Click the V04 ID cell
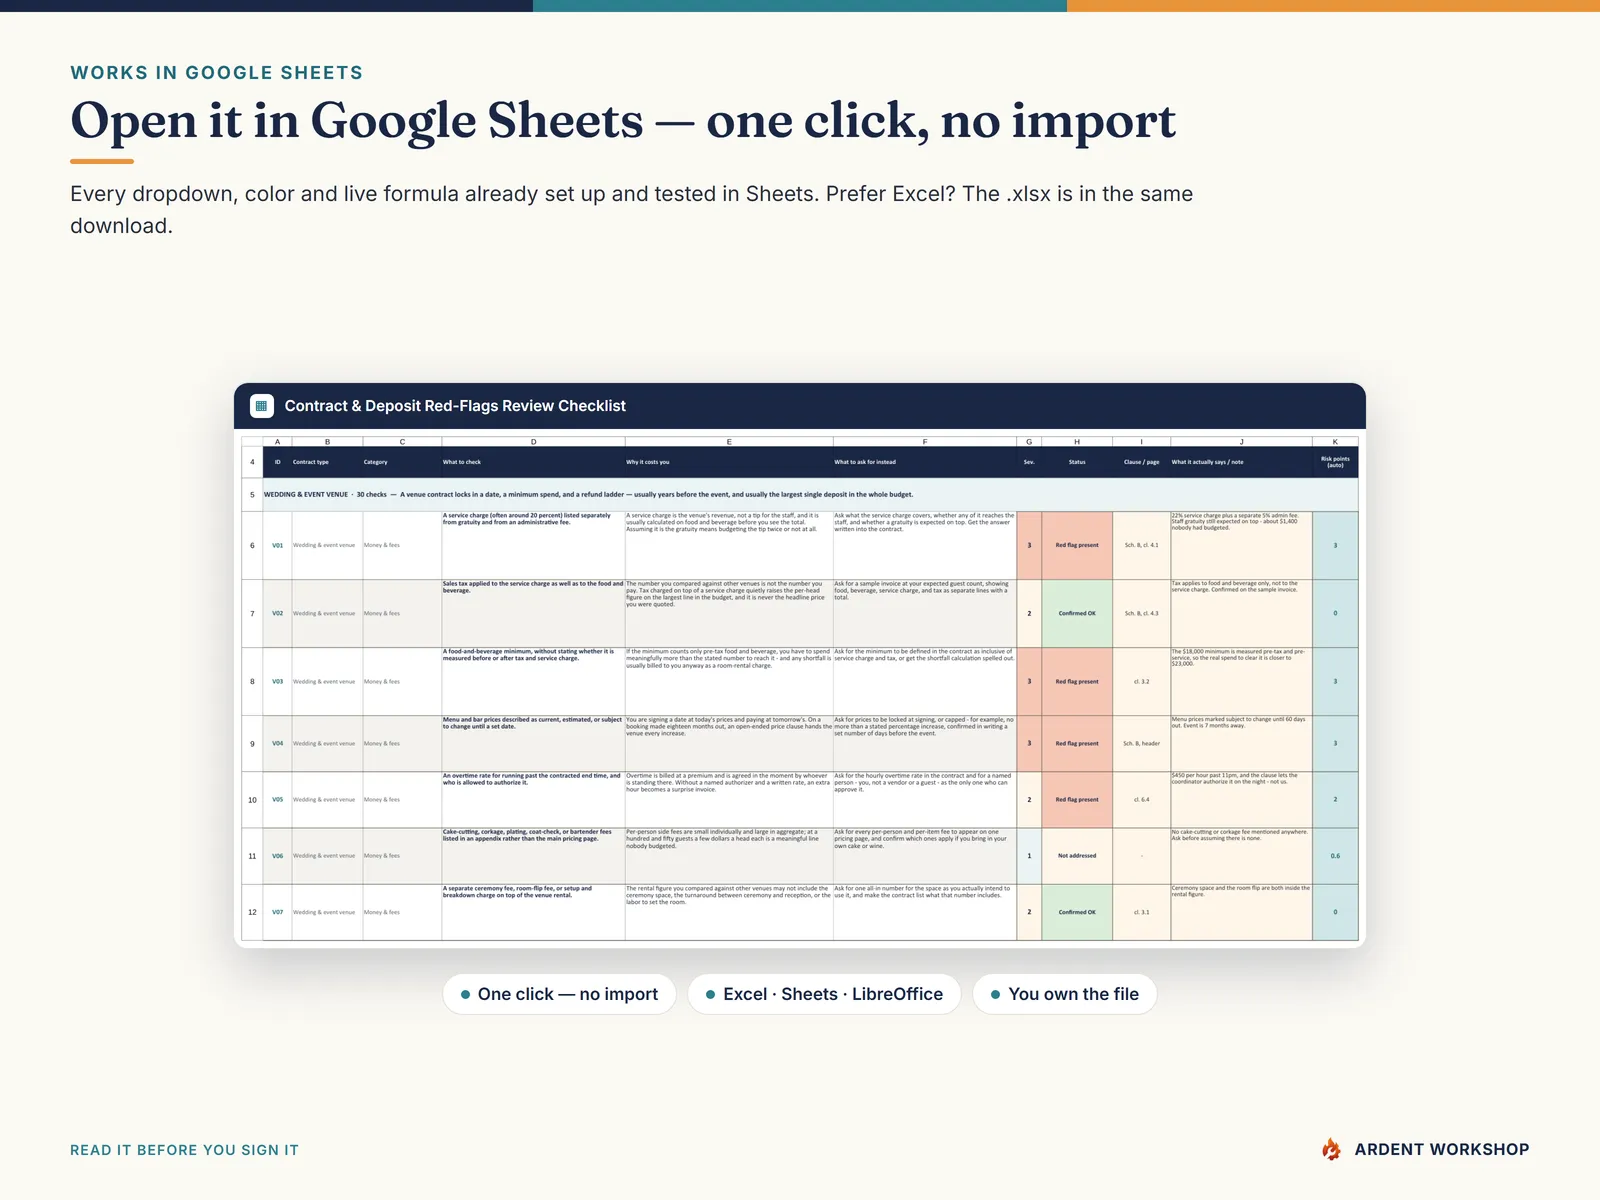Viewport: 1600px width, 1200px height. coord(277,744)
